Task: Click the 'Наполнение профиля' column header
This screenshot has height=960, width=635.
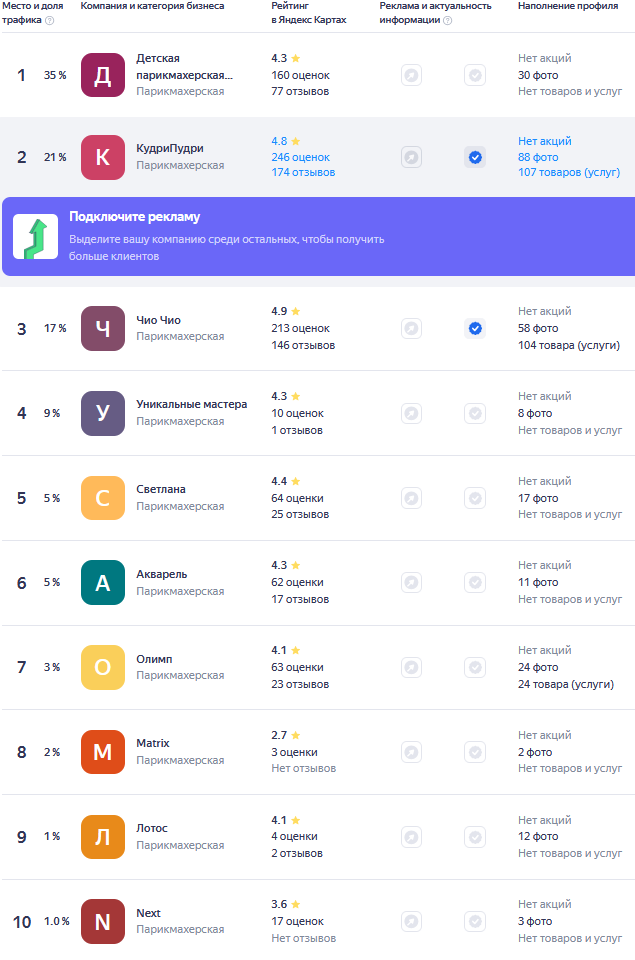Action: (x=568, y=6)
